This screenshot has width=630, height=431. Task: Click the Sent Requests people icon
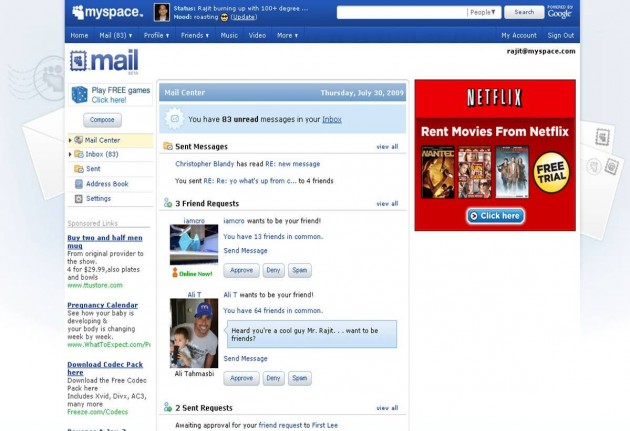tap(168, 407)
